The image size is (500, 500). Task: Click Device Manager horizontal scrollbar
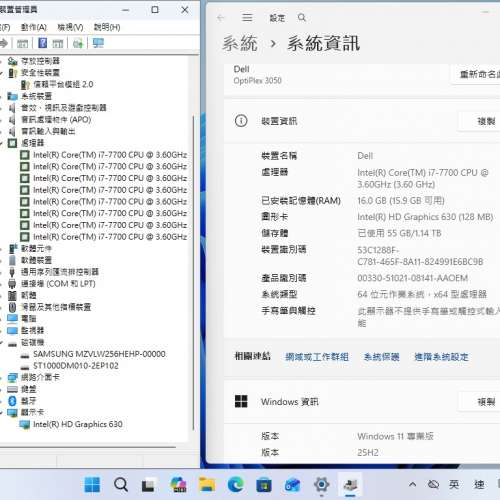(x=88, y=447)
